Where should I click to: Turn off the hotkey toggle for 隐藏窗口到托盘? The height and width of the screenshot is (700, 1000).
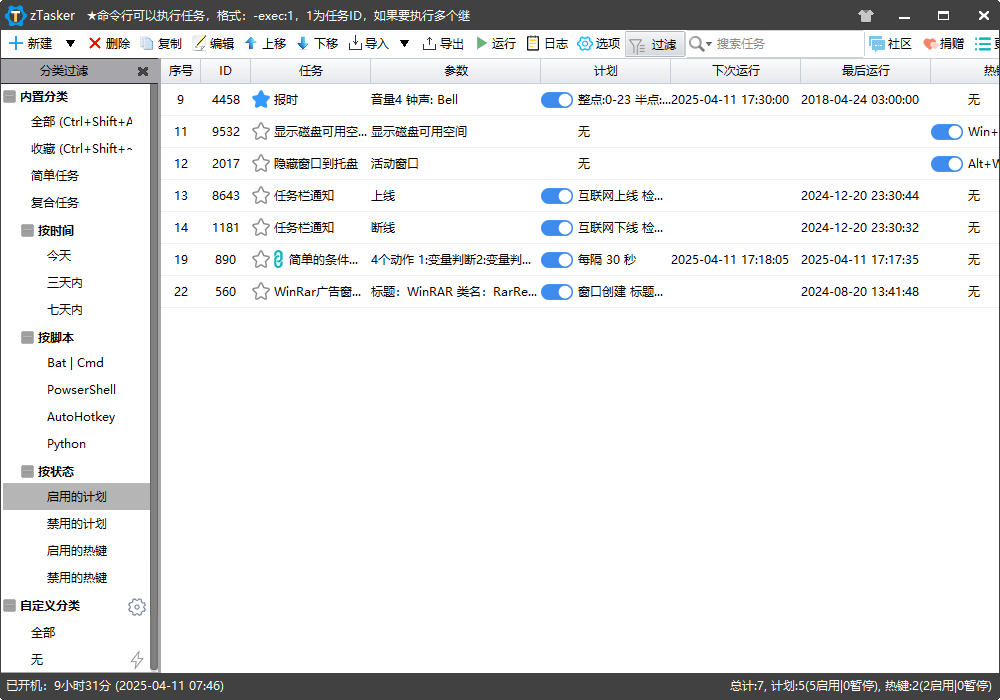pos(946,164)
